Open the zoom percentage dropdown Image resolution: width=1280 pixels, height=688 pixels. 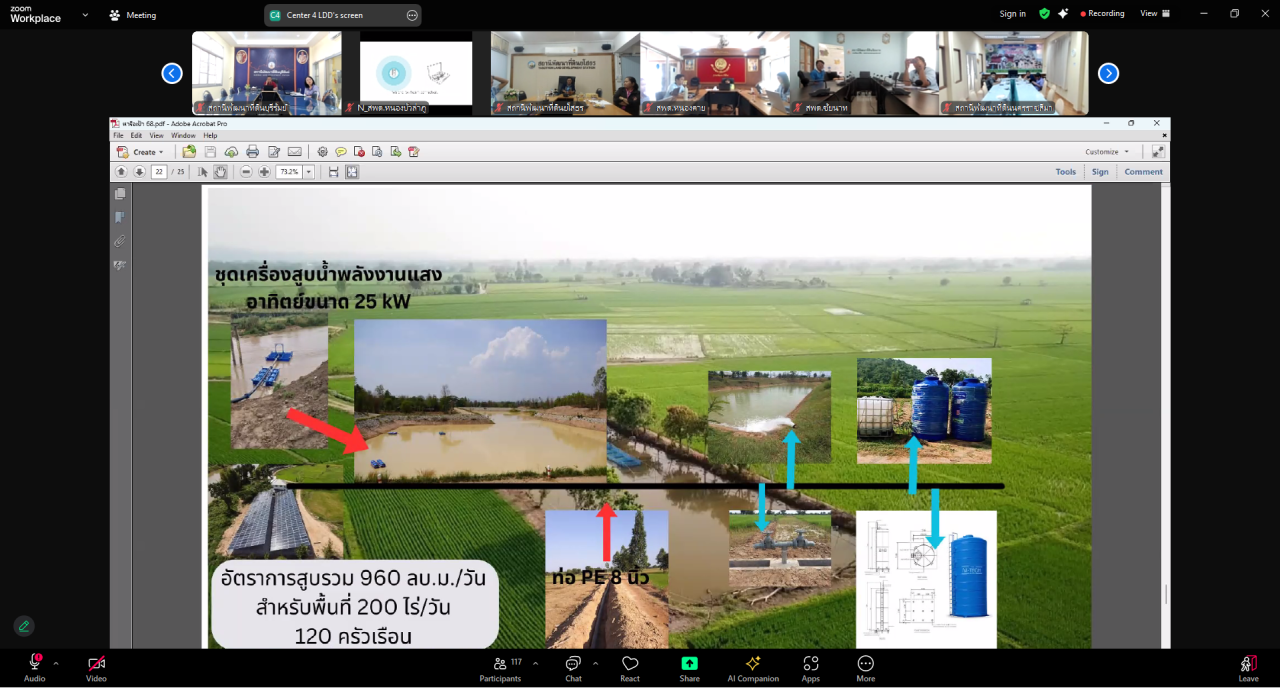(308, 172)
